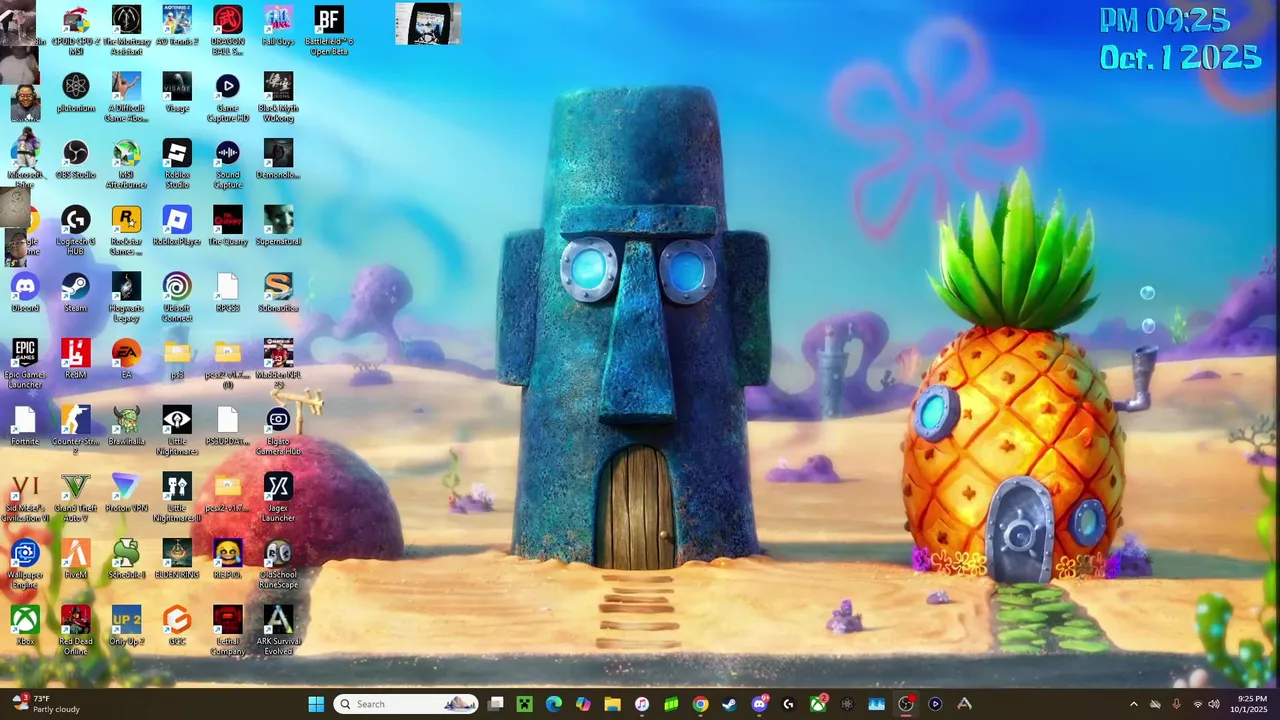
Task: Launch Red Dead Online desktop icon
Action: point(76,630)
